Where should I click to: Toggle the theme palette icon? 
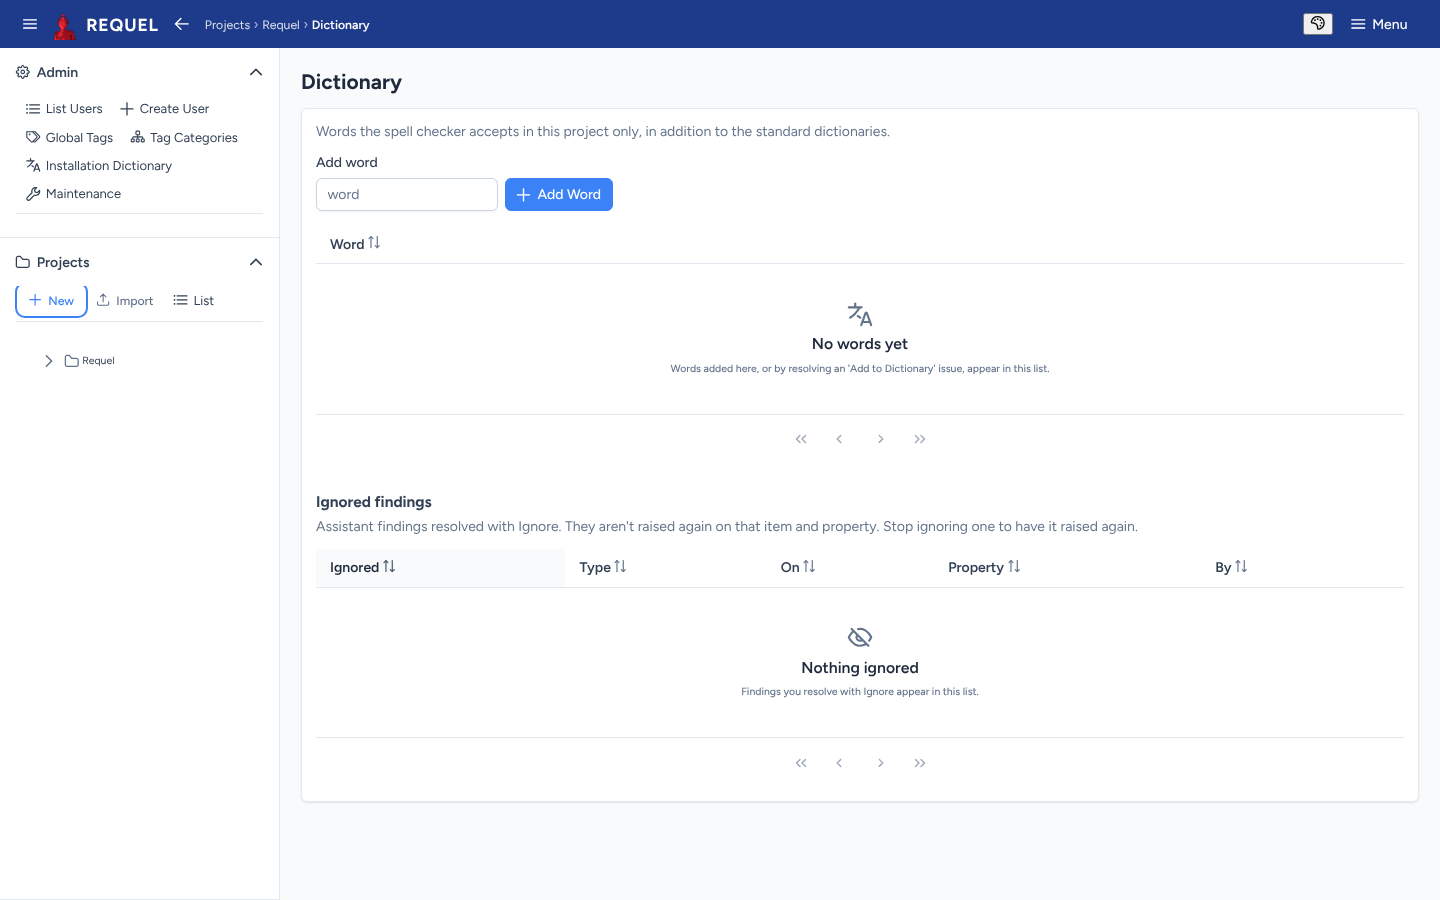click(1318, 24)
